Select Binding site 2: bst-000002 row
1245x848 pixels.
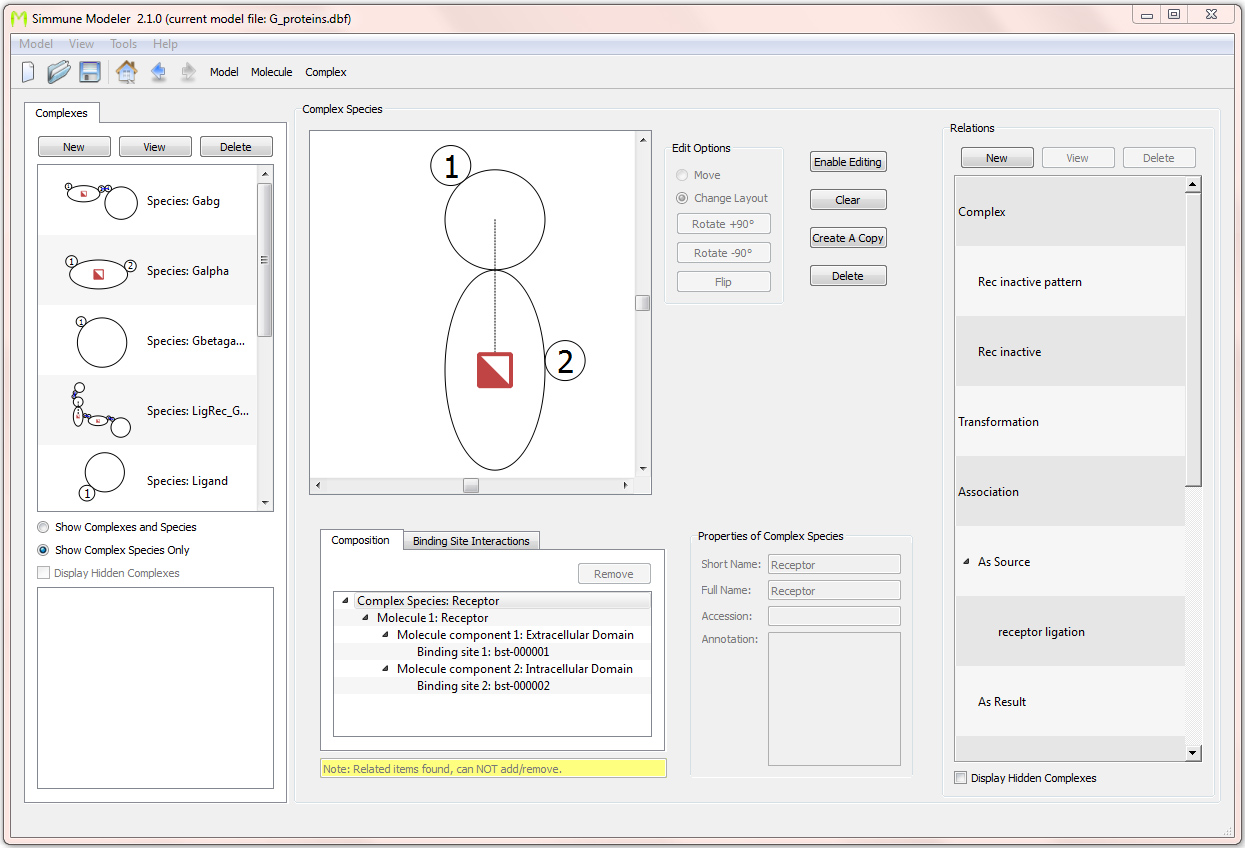pos(492,686)
